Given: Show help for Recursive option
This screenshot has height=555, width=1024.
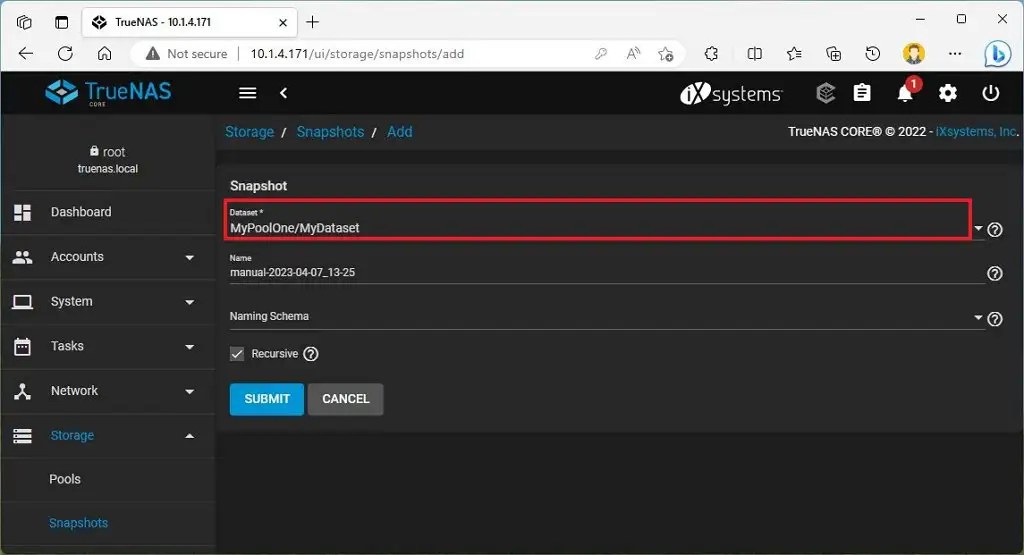Looking at the screenshot, I should (311, 354).
